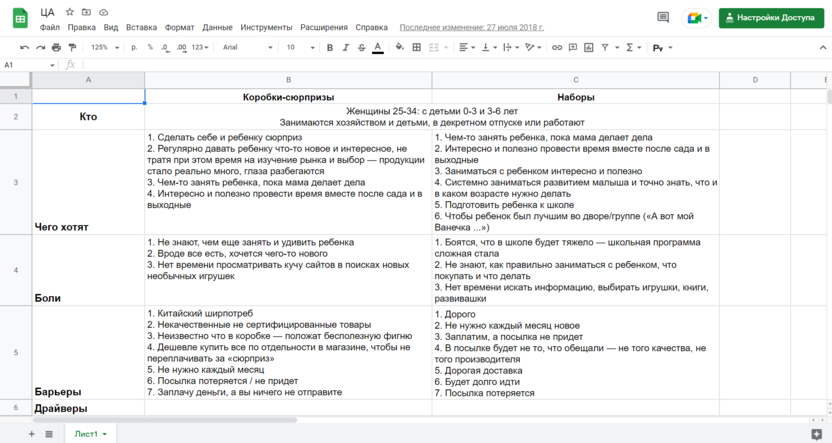Viewport: 832px width, 443px height.
Task: Print the spreadsheet using the printer icon
Action: coord(56,47)
